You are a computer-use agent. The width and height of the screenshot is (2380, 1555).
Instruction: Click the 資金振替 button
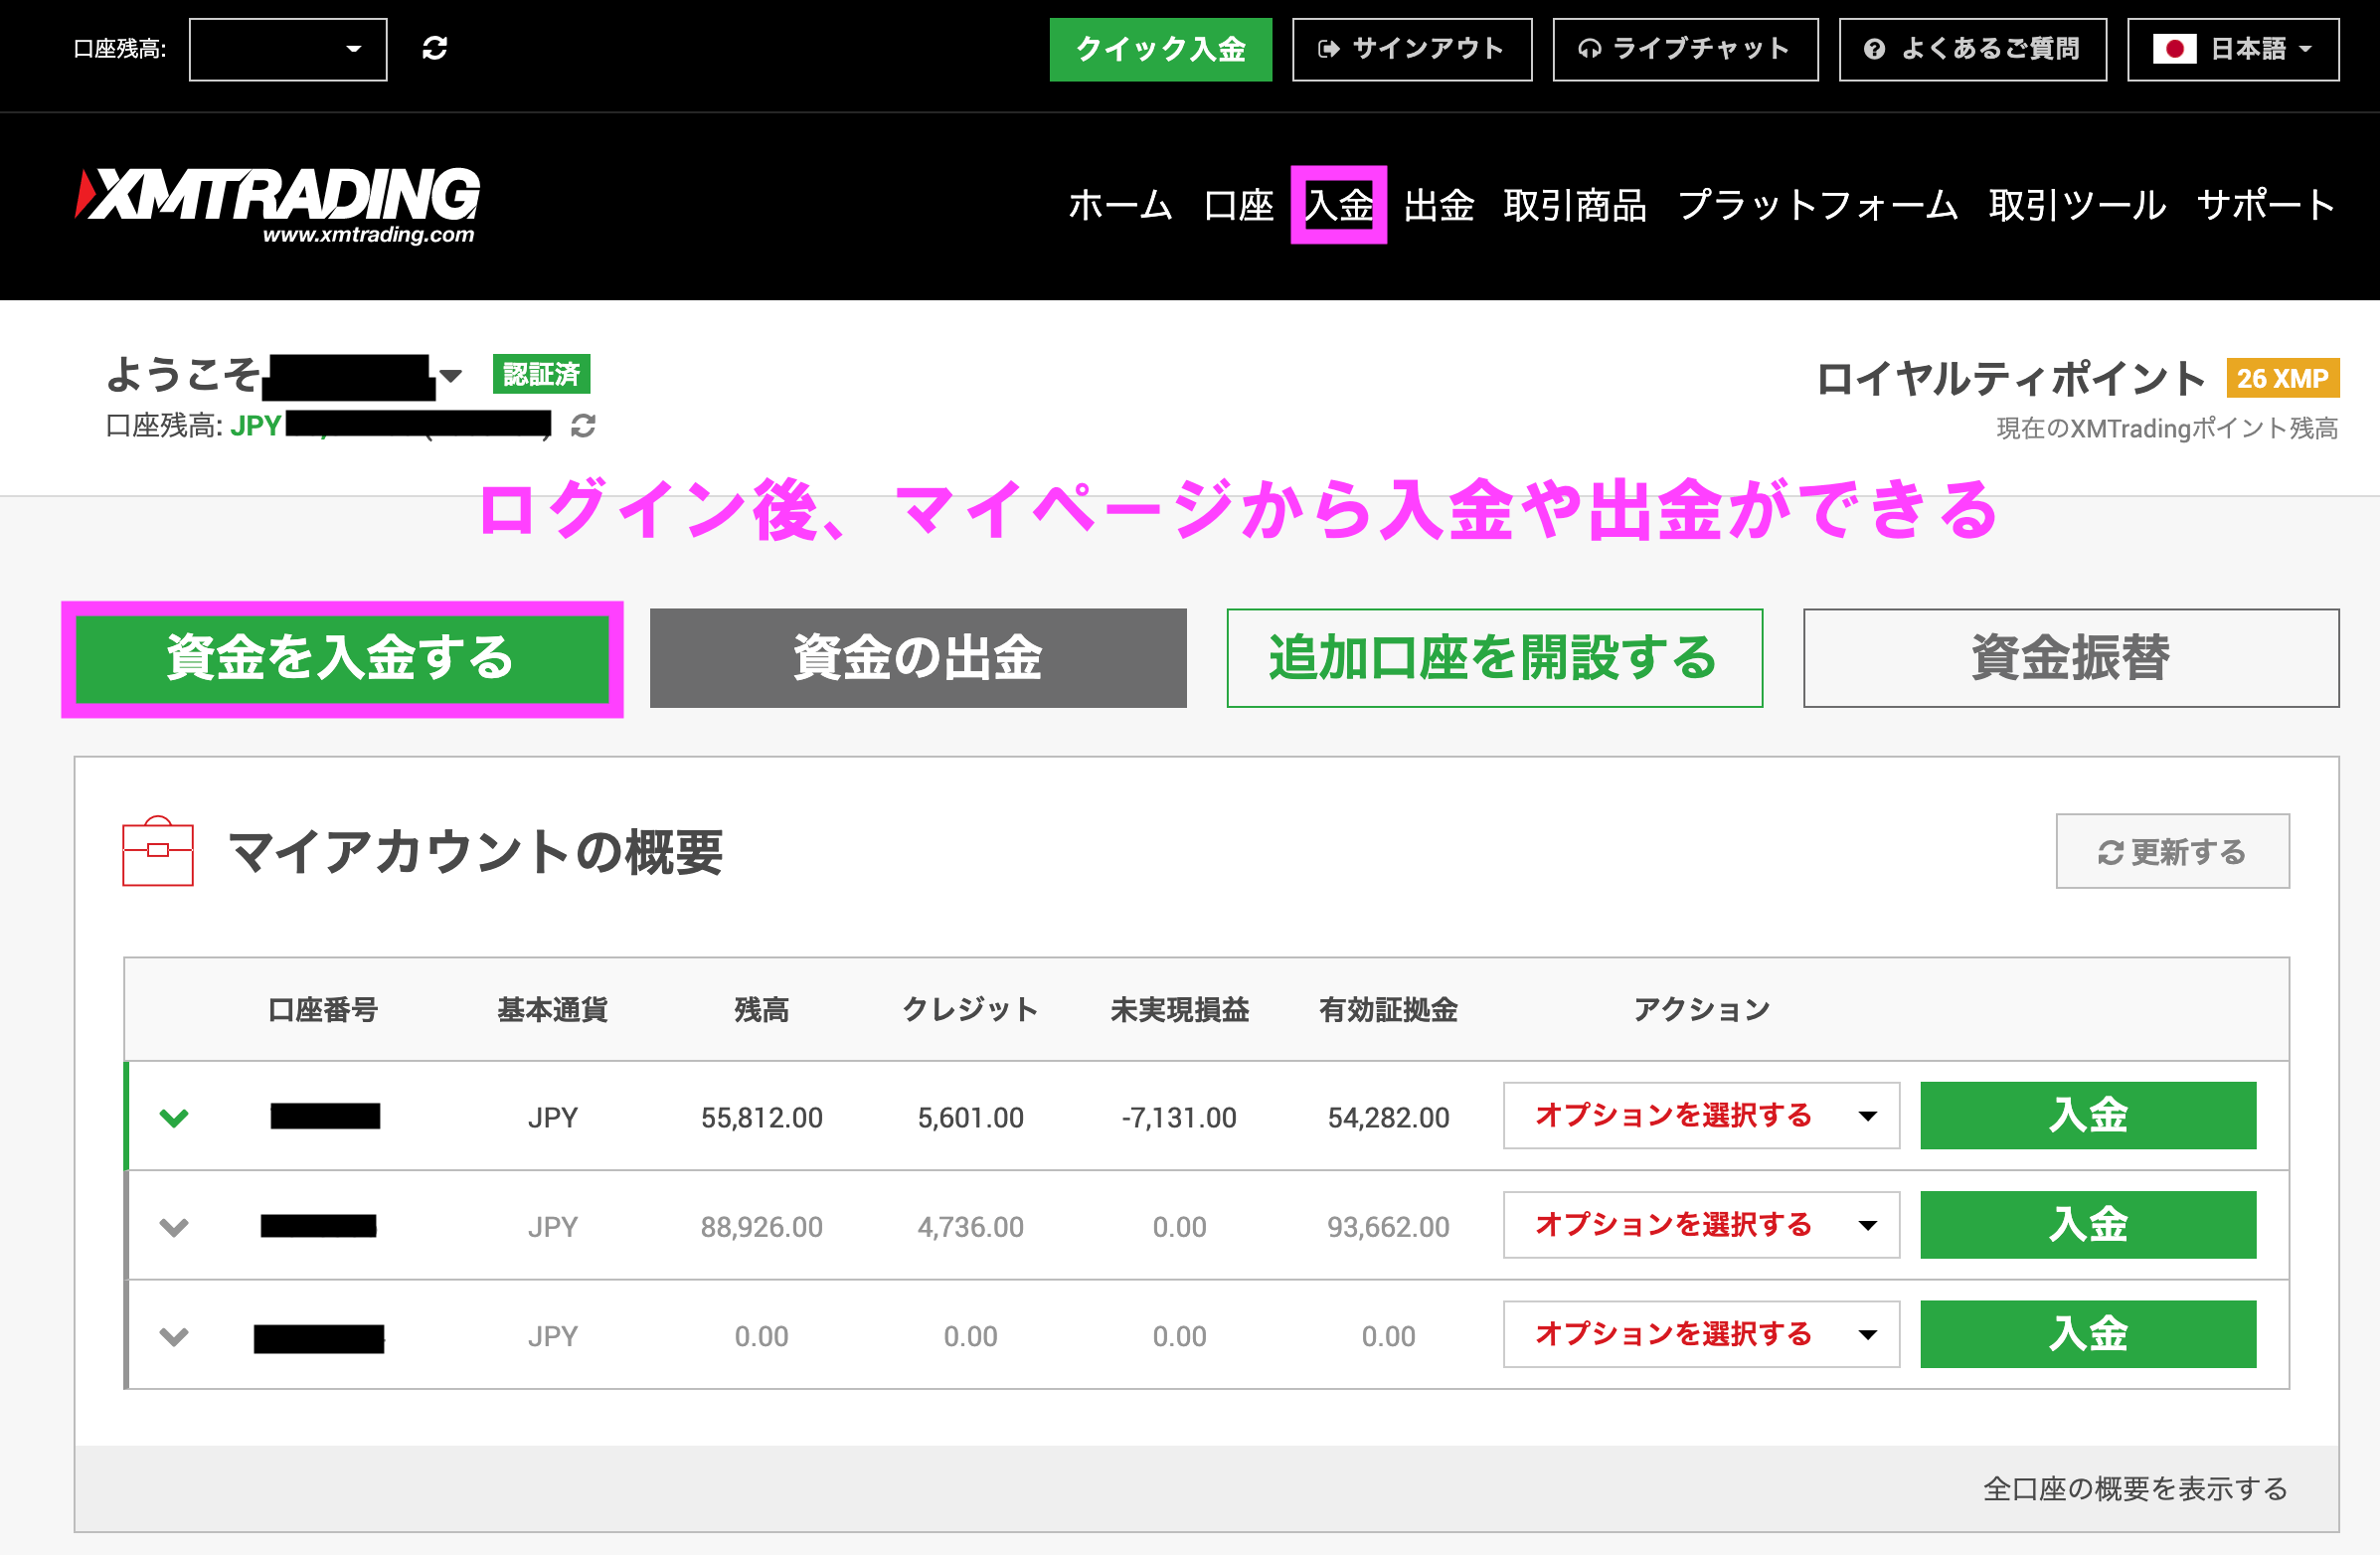pyautogui.click(x=2071, y=658)
